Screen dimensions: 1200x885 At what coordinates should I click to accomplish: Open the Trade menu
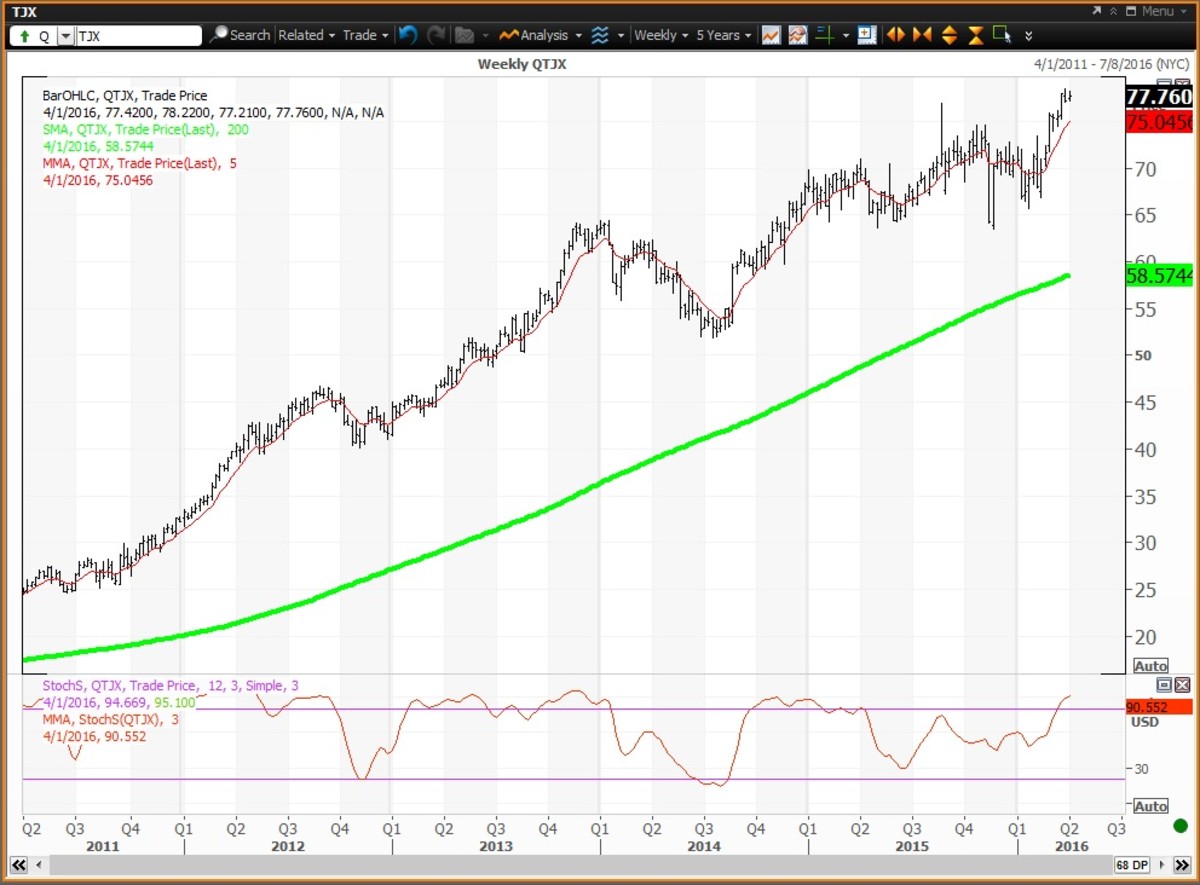click(365, 35)
